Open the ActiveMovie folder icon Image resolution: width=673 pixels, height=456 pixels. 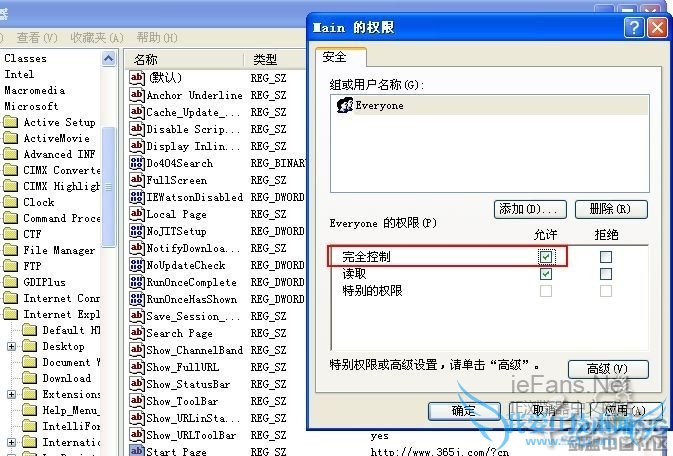click(x=10, y=138)
